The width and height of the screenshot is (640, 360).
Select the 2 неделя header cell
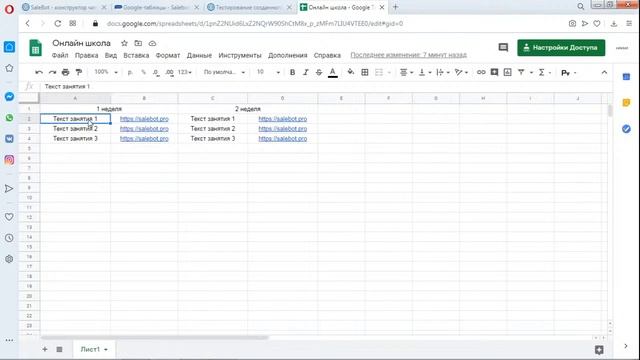(x=248, y=109)
